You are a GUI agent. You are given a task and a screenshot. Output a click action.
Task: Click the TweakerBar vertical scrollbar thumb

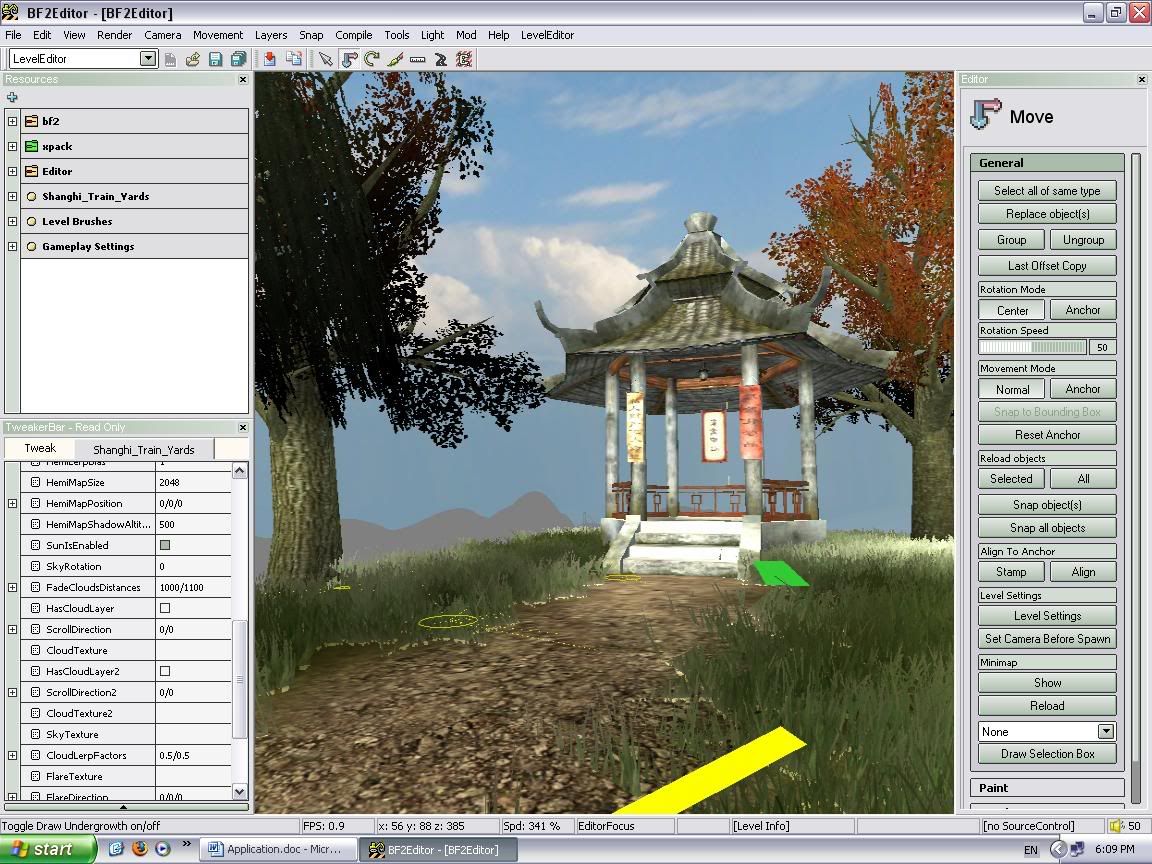[x=240, y=679]
